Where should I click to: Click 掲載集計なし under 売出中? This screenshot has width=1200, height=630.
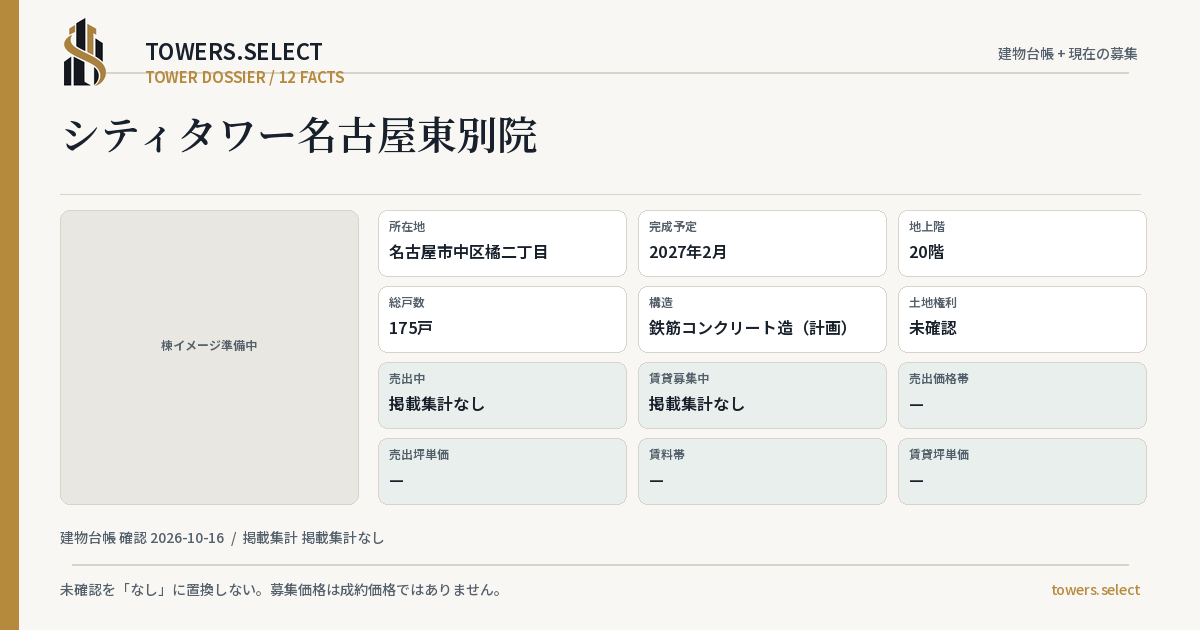pyautogui.click(x=437, y=404)
